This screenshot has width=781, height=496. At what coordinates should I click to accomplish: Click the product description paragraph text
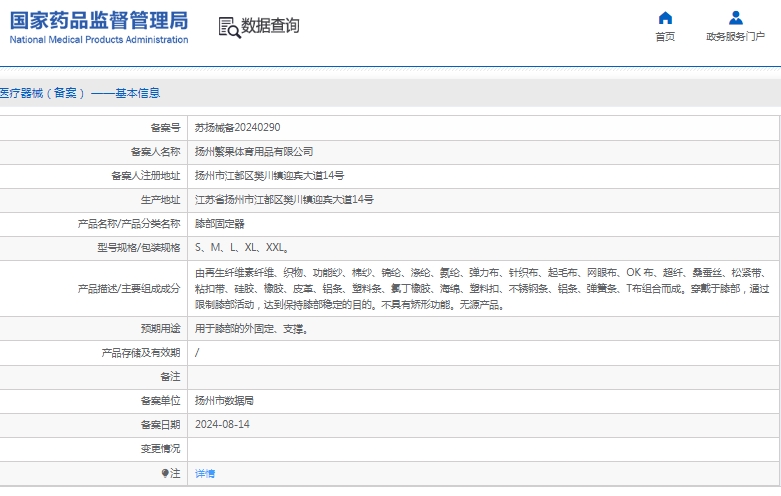[x=482, y=288]
